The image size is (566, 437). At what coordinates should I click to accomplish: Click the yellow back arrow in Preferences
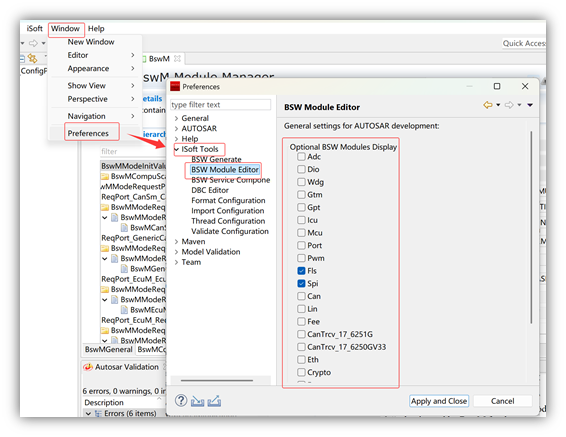click(488, 105)
